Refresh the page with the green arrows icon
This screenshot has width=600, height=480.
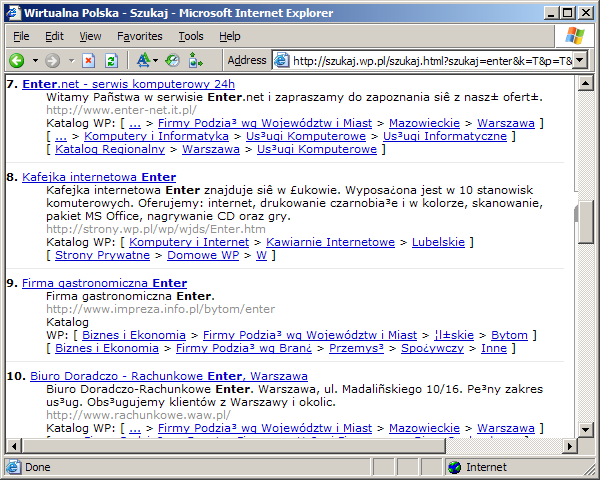[x=111, y=60]
